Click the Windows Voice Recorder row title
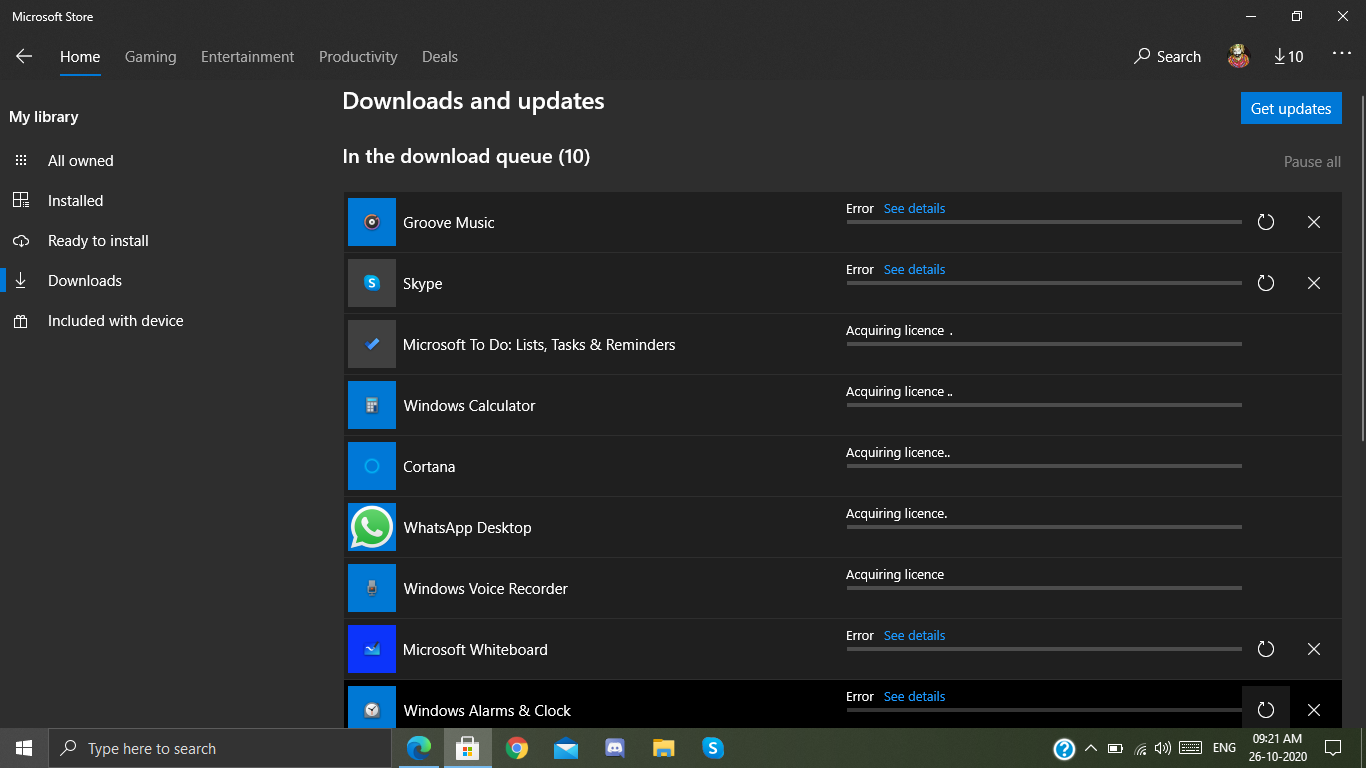Viewport: 1366px width, 768px height. click(x=485, y=588)
